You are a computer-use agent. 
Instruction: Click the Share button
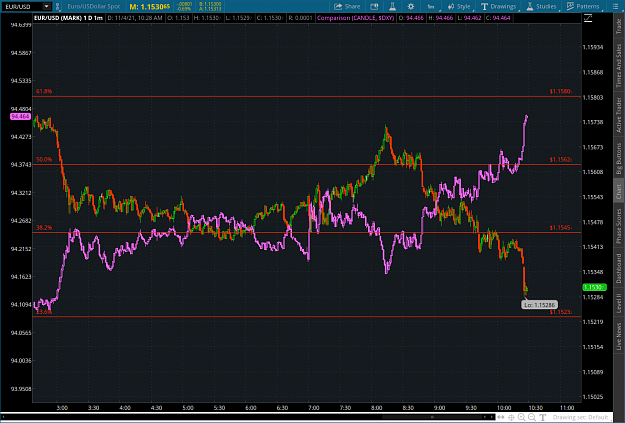tap(347, 6)
